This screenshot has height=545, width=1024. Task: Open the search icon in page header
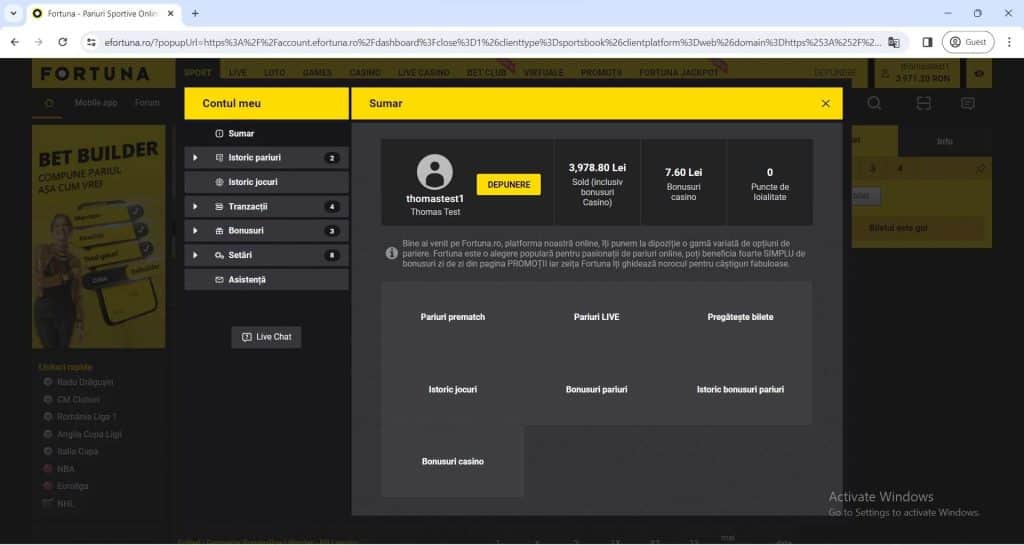(874, 103)
